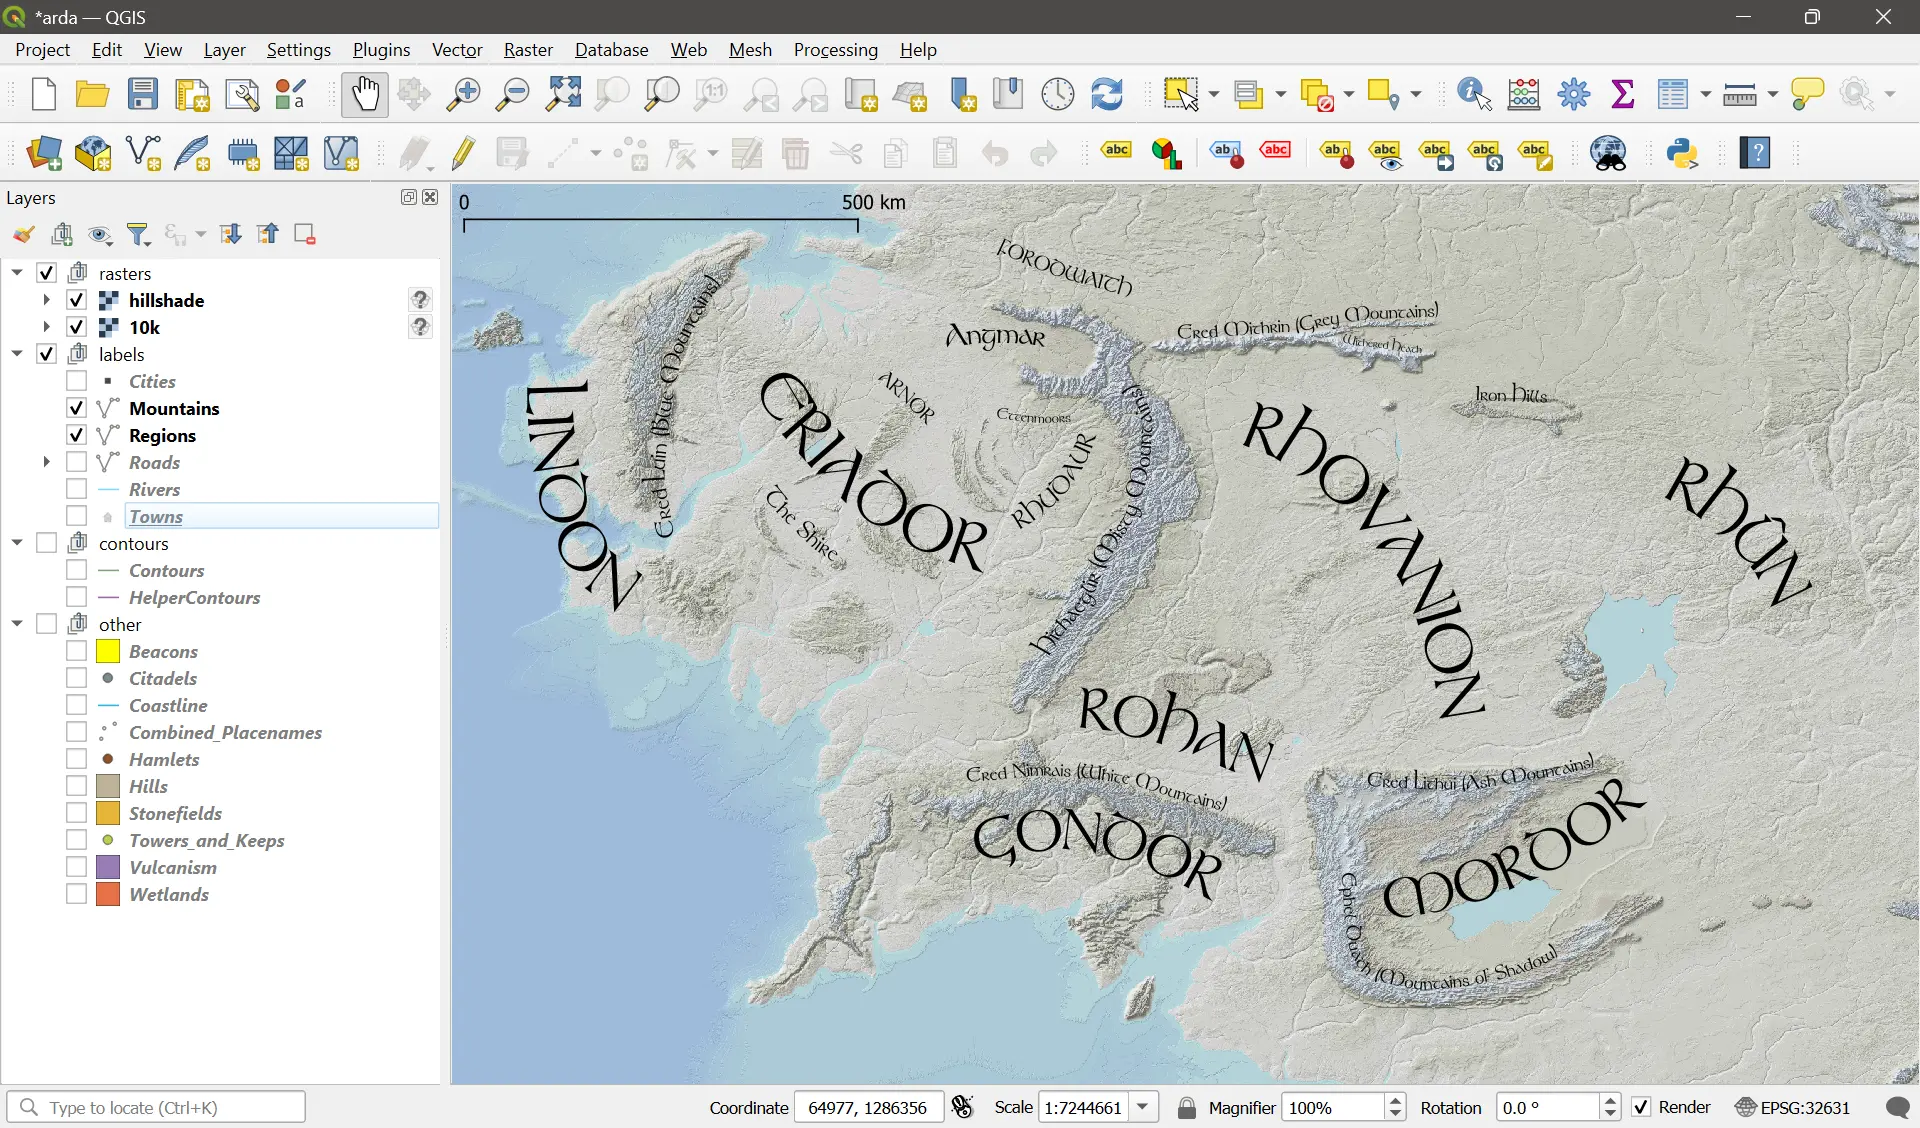Open the Project menu
This screenshot has height=1128, width=1920.
(43, 50)
